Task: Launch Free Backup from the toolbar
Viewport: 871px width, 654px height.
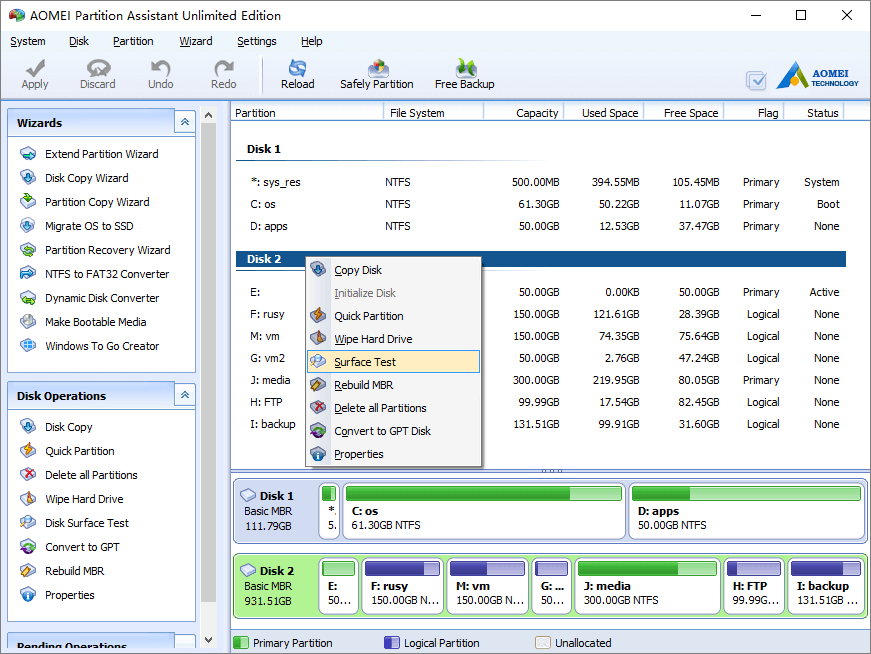Action: click(464, 74)
